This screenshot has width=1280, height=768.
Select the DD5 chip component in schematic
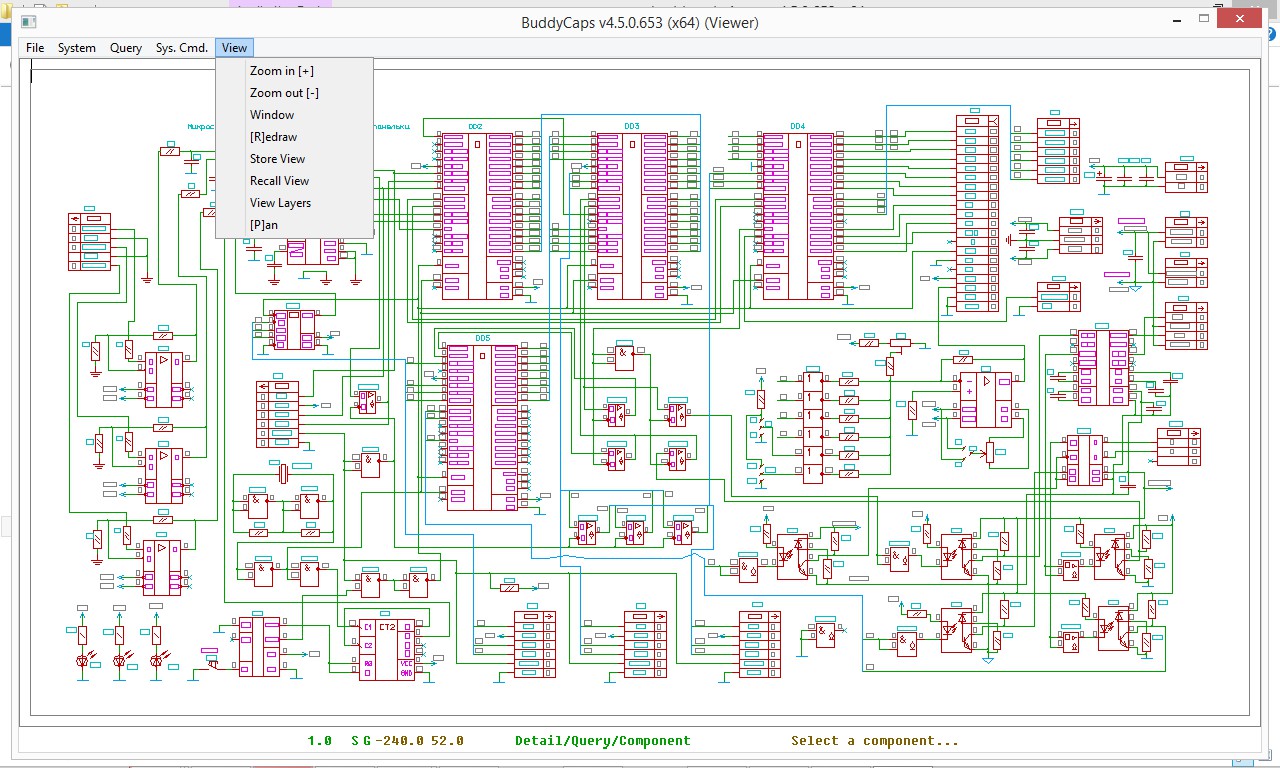(481, 427)
